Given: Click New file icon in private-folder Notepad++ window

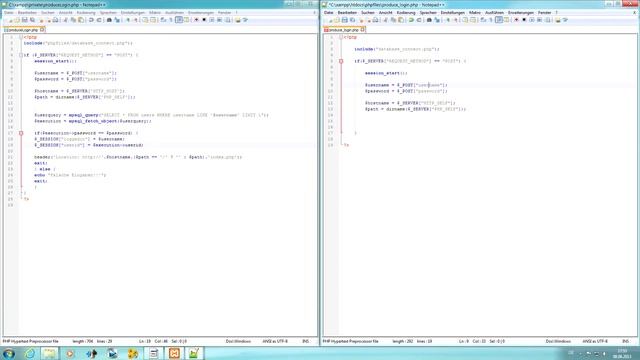Looking at the screenshot, I should (9, 20).
